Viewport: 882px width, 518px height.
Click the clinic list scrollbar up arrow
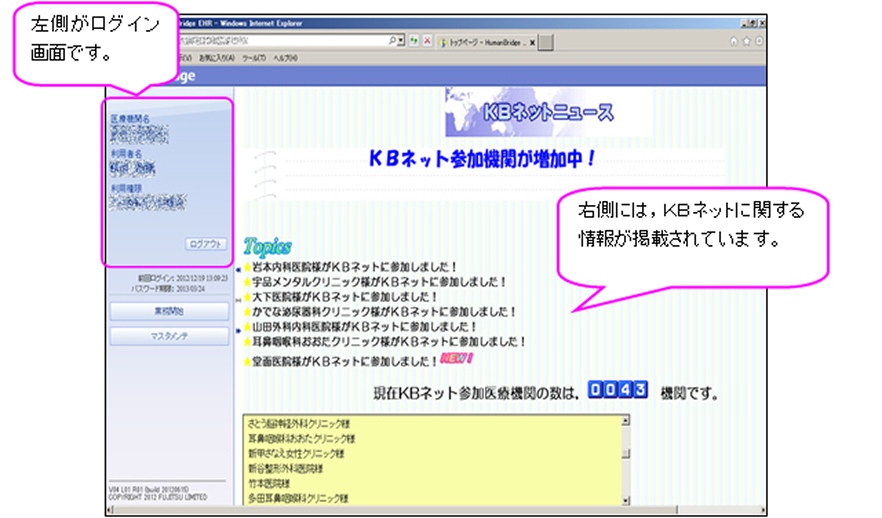626,421
